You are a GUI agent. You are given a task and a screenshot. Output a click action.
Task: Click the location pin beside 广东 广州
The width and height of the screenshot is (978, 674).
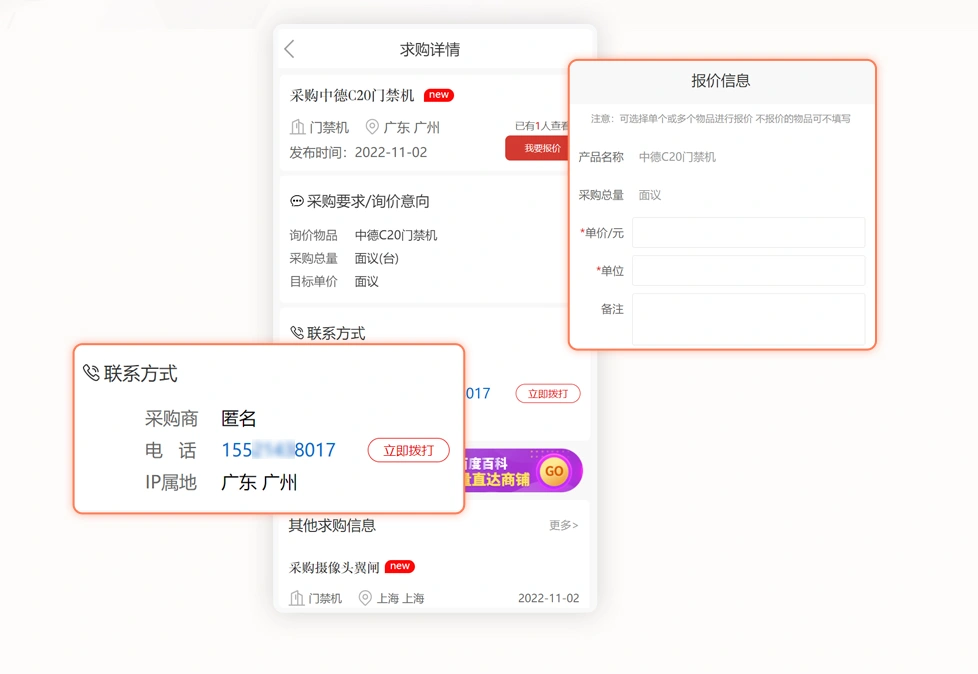(x=372, y=127)
